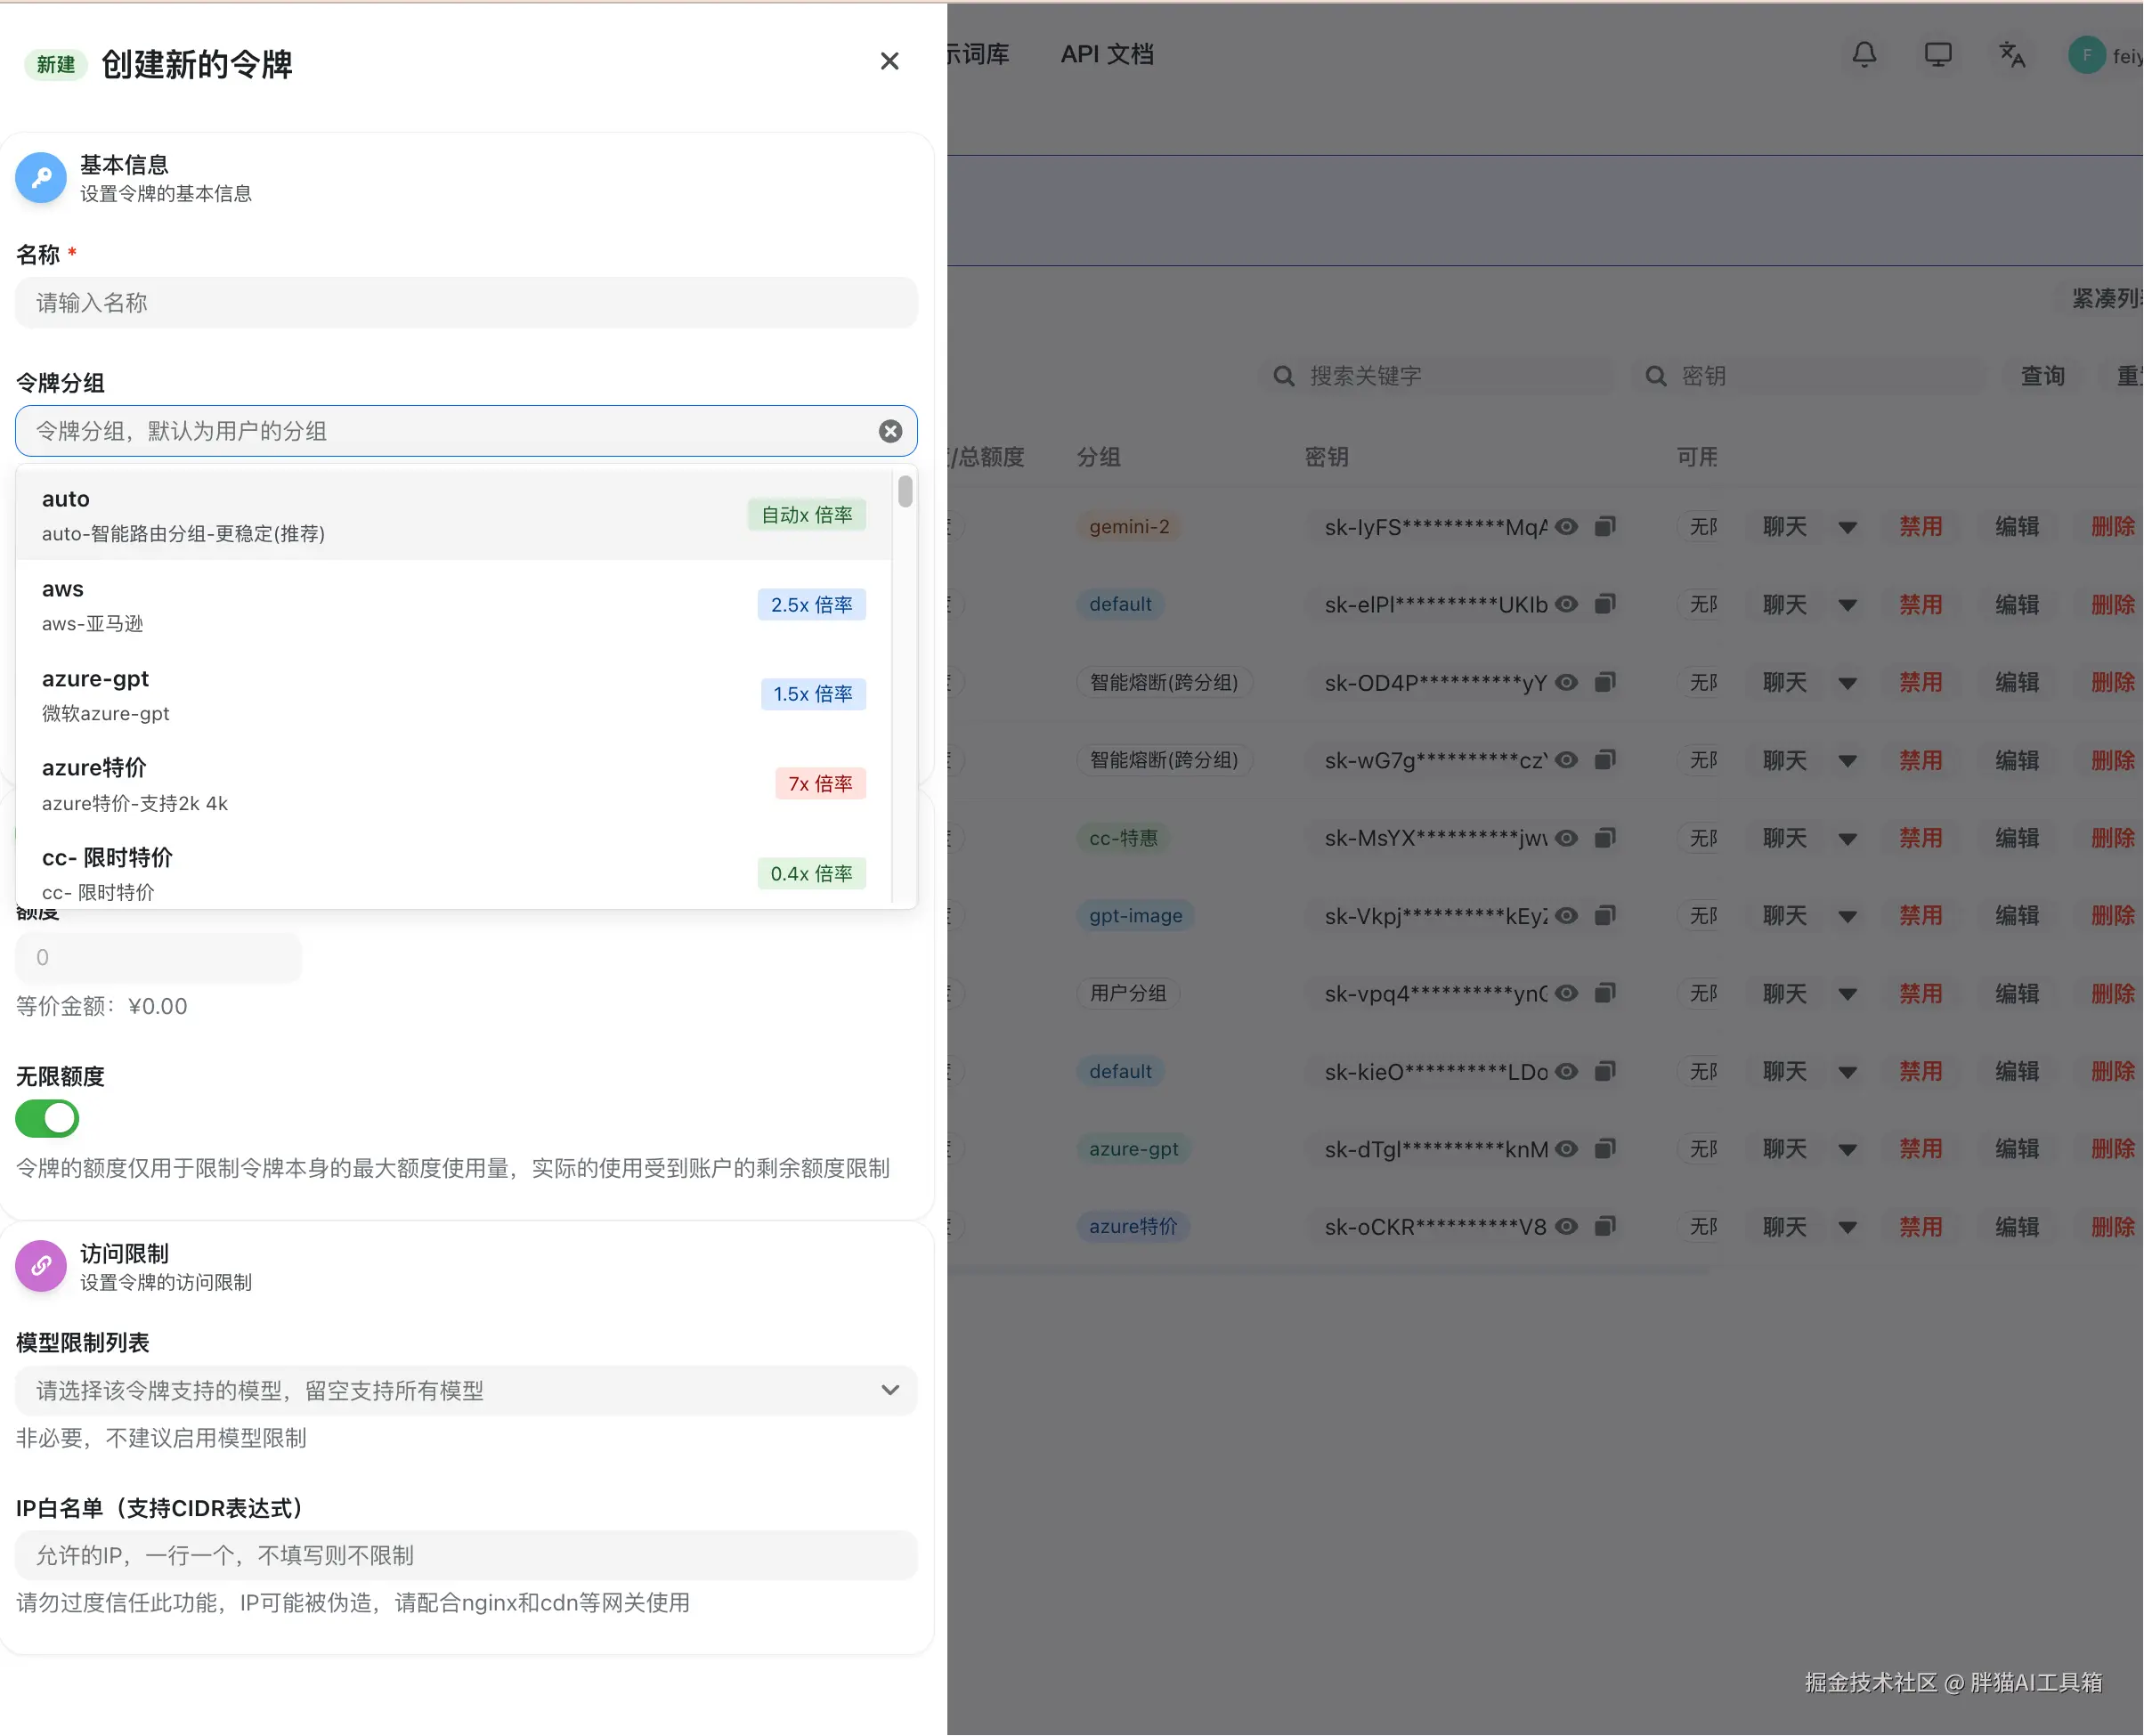Copy the sk-OD4P key
Screen dimensions: 2144x1736
[x=1605, y=682]
